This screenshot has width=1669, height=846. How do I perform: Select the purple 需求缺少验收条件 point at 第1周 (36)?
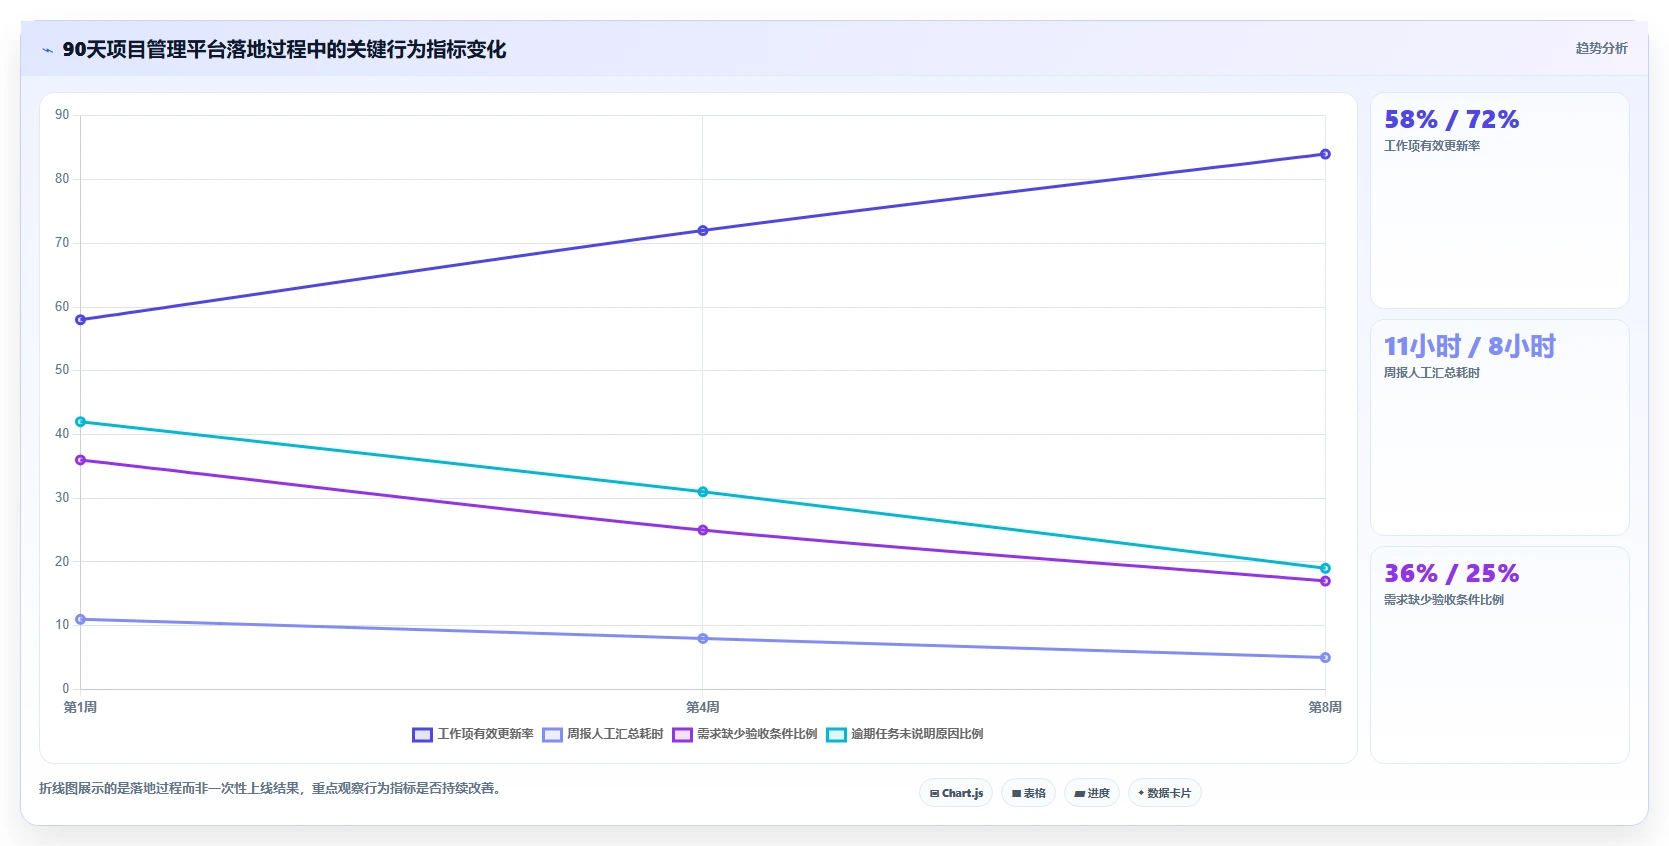pyautogui.click(x=81, y=460)
